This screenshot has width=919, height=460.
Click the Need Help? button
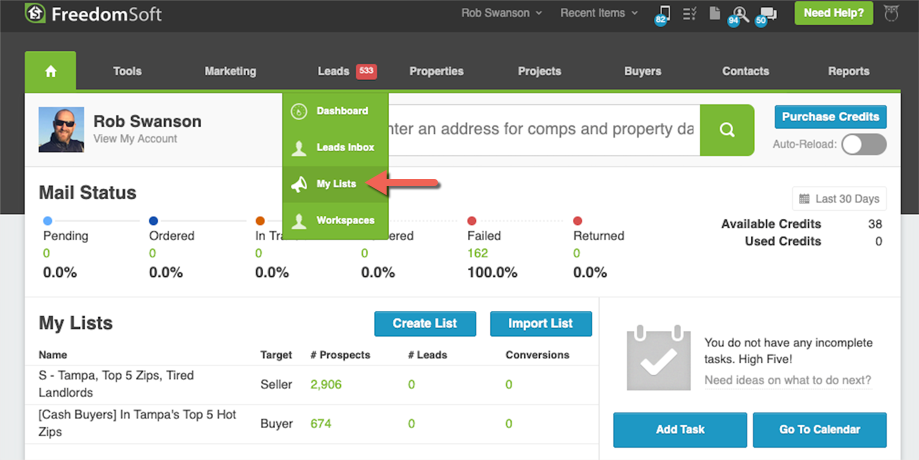[833, 13]
